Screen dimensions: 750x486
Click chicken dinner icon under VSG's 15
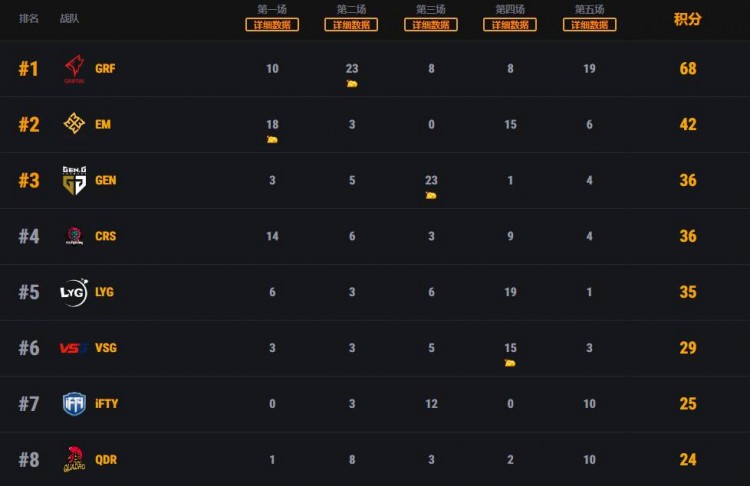point(510,363)
